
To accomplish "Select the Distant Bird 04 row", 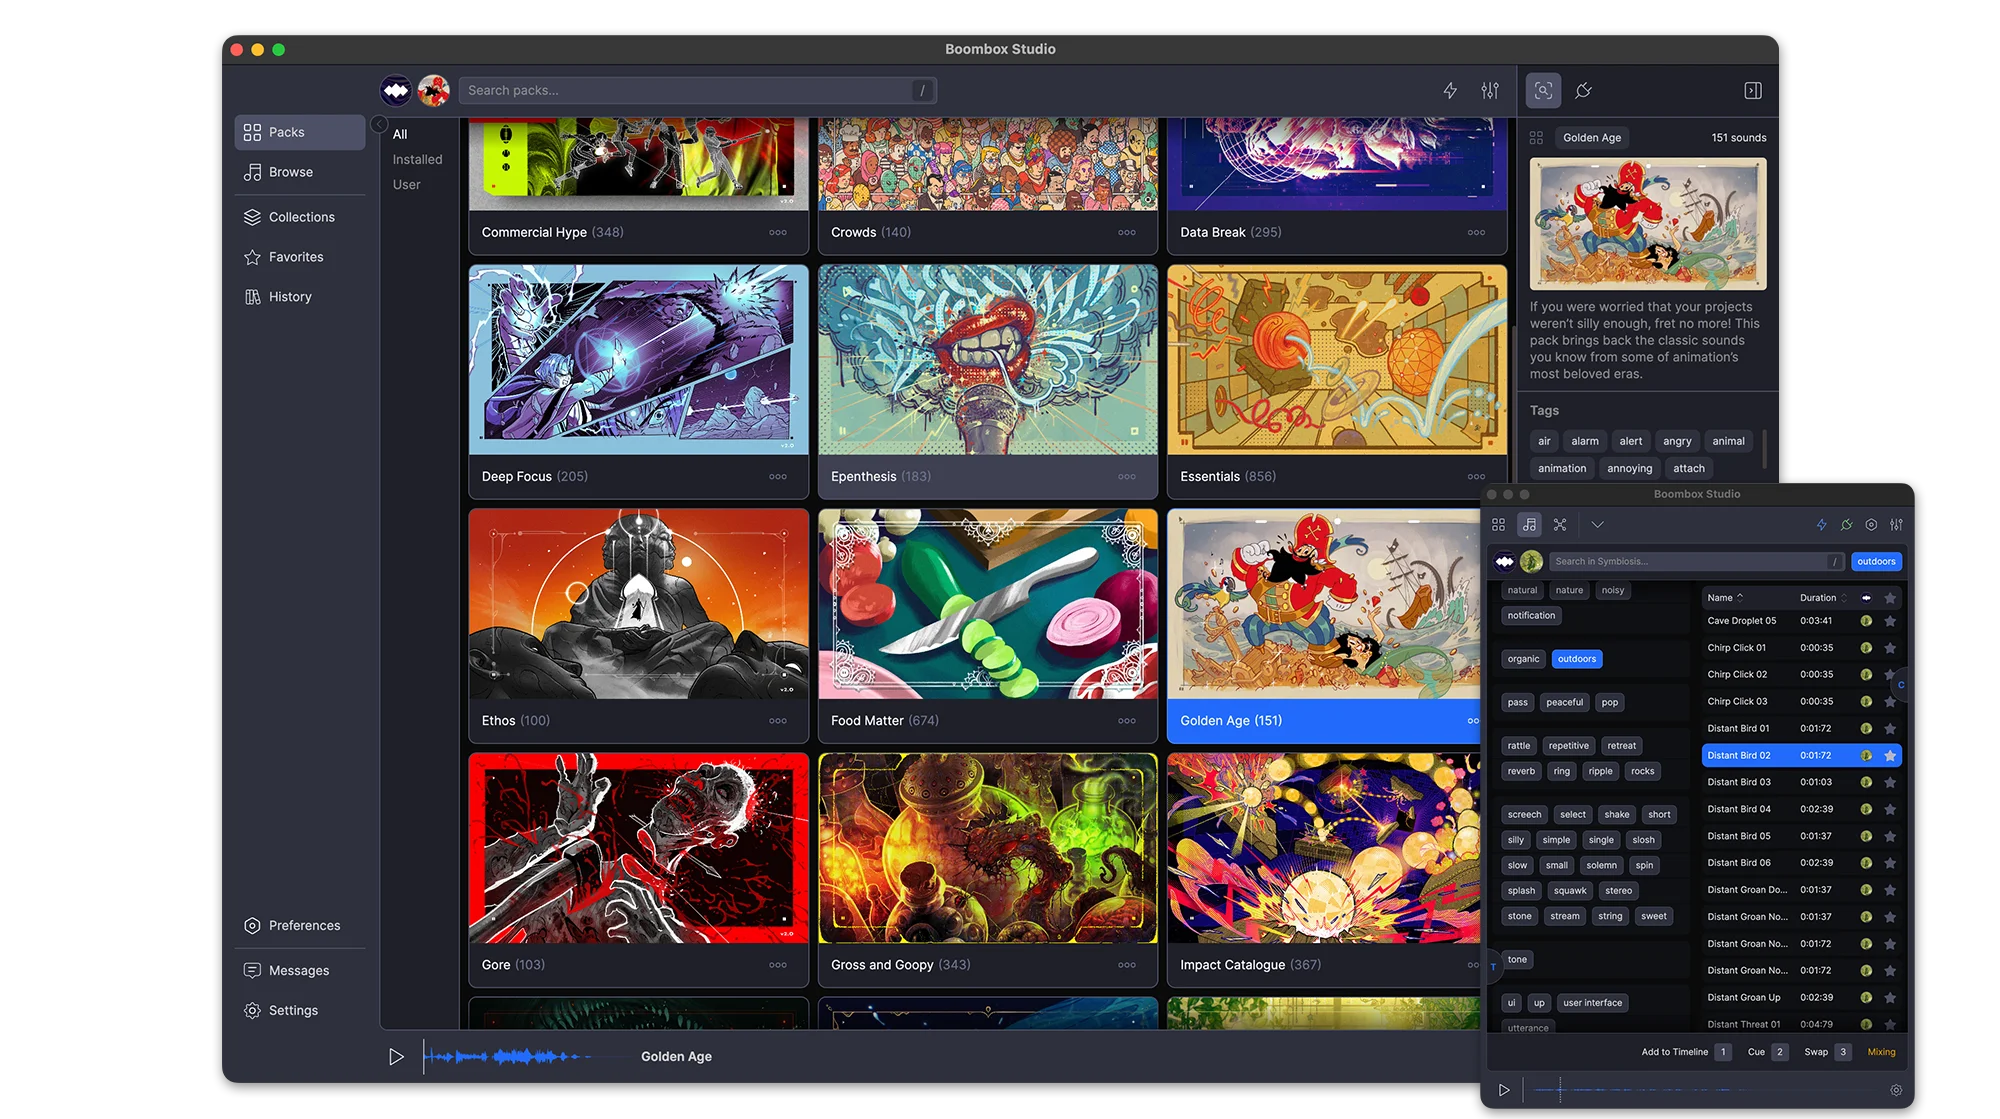I will click(x=1802, y=809).
